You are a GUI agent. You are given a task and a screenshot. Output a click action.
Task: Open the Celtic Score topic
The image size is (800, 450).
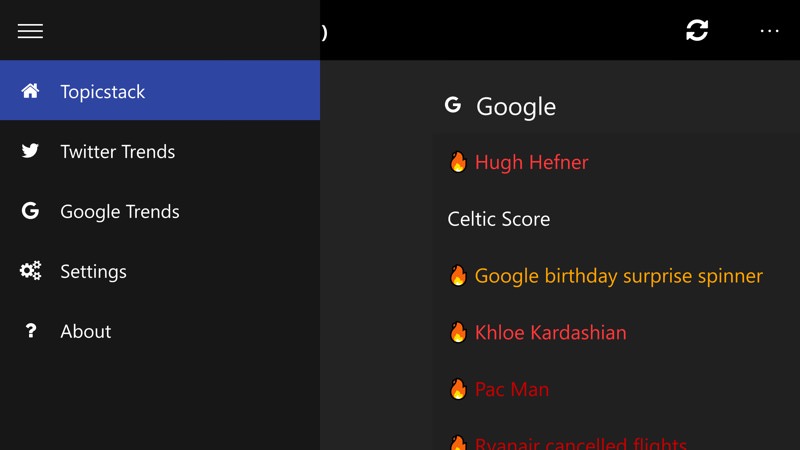tap(498, 219)
